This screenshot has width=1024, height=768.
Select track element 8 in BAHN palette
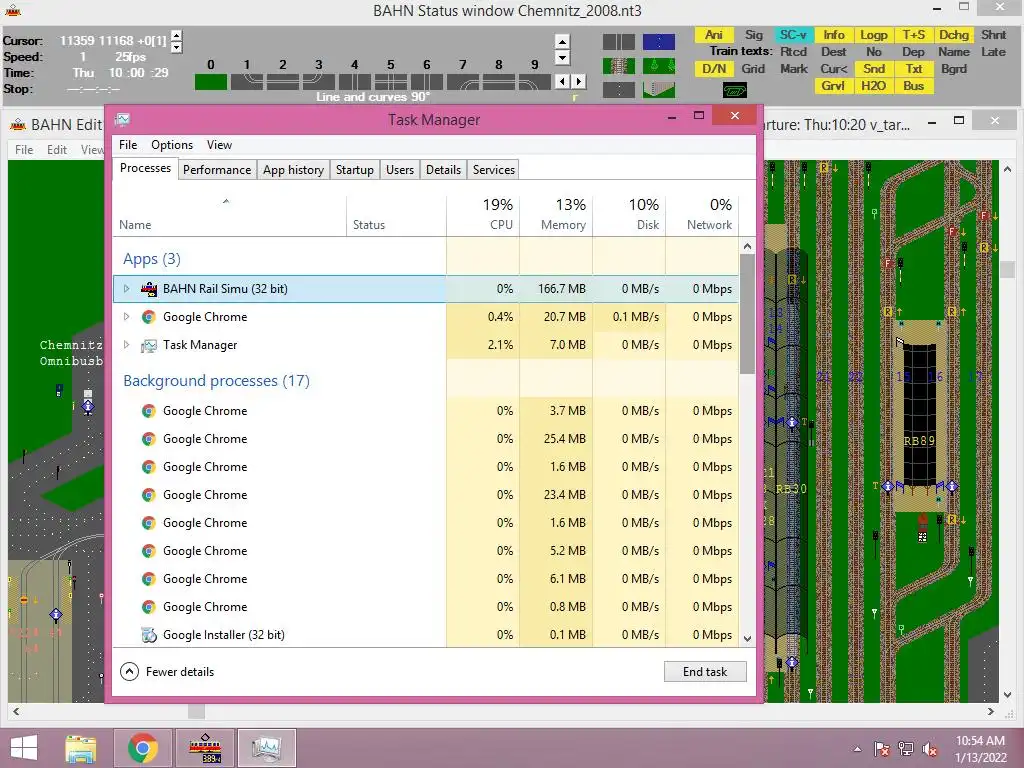tap(498, 82)
